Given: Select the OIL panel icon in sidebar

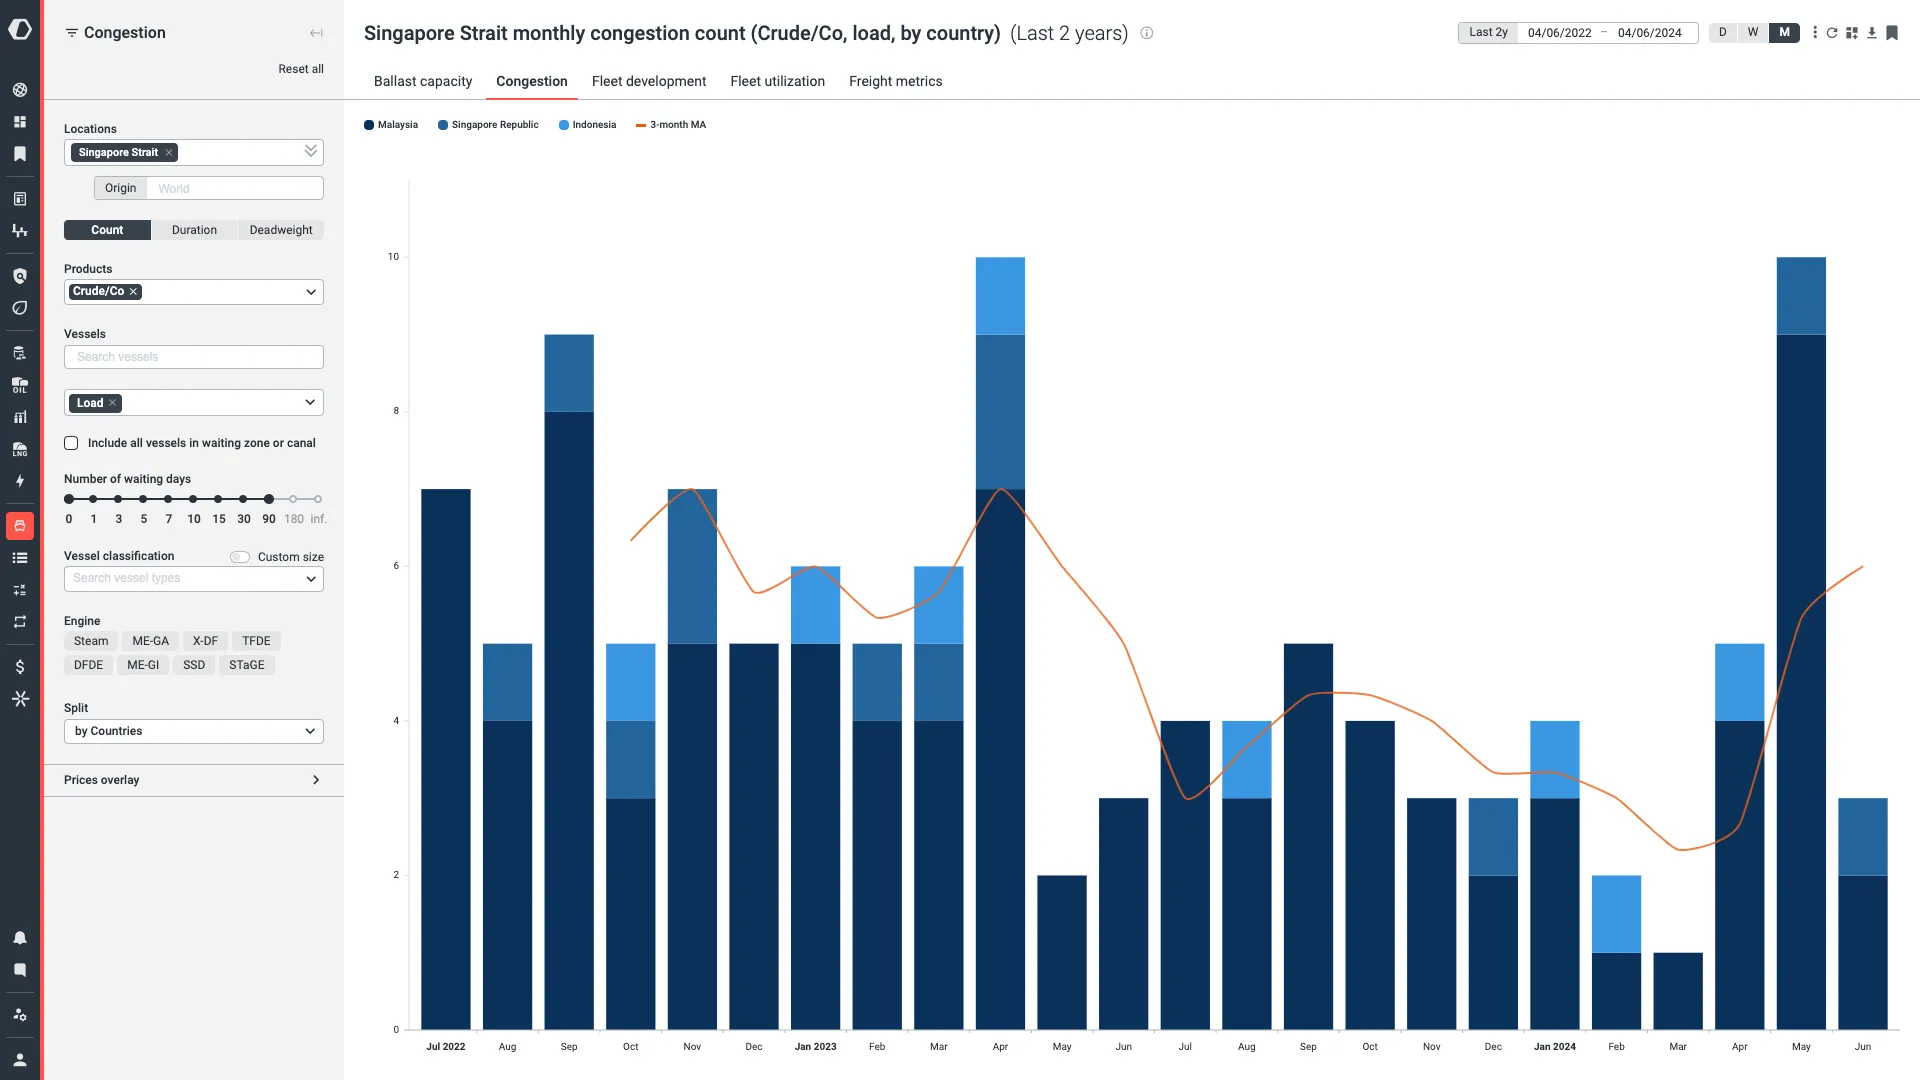Looking at the screenshot, I should coord(20,385).
